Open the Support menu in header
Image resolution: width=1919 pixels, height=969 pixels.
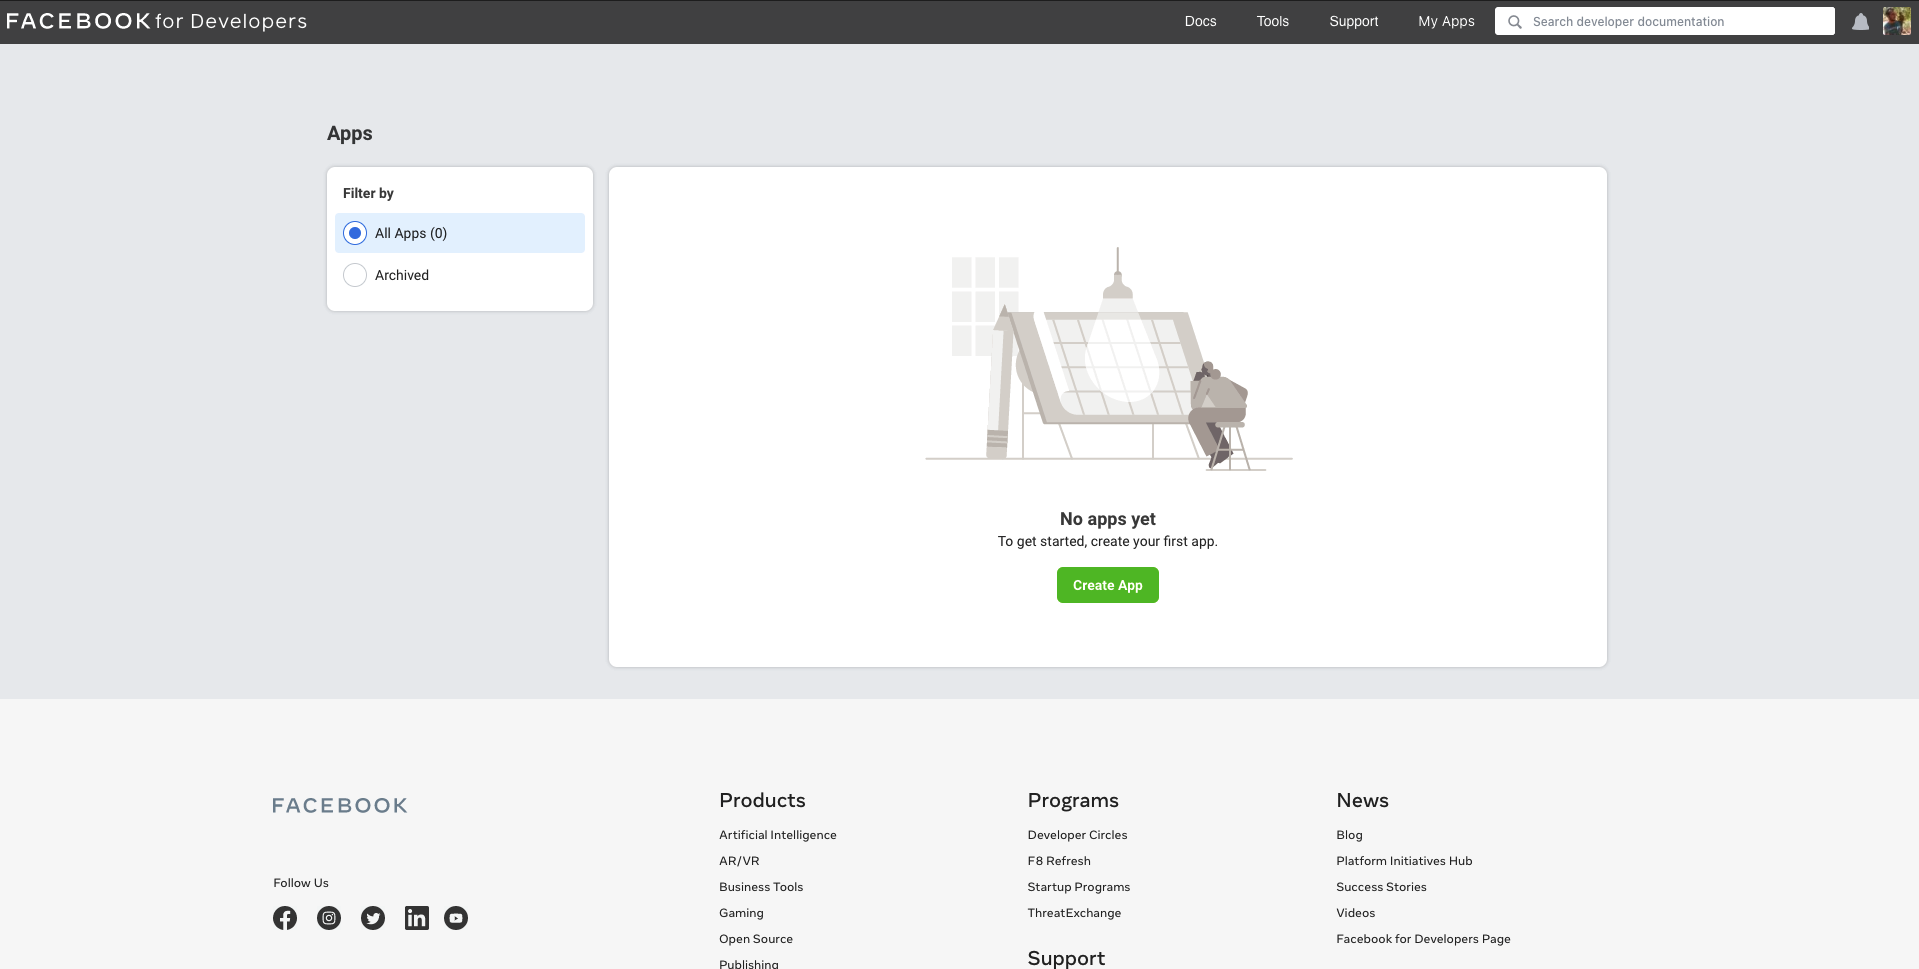[x=1353, y=21]
